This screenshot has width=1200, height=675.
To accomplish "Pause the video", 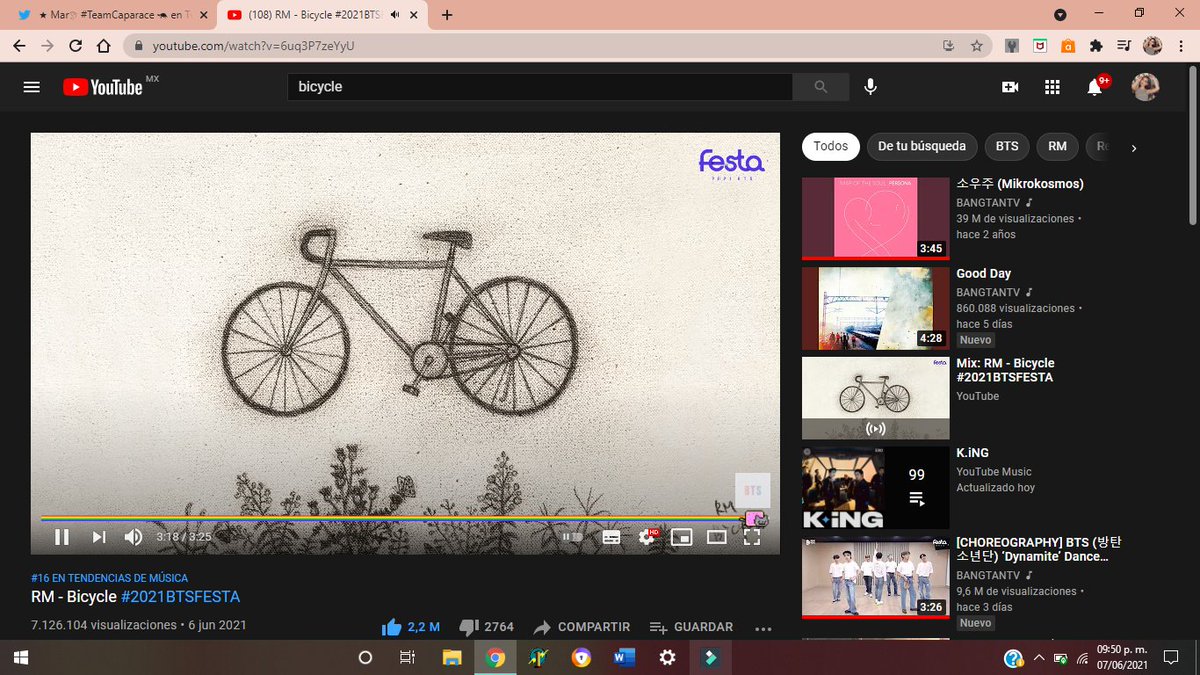I will (62, 537).
